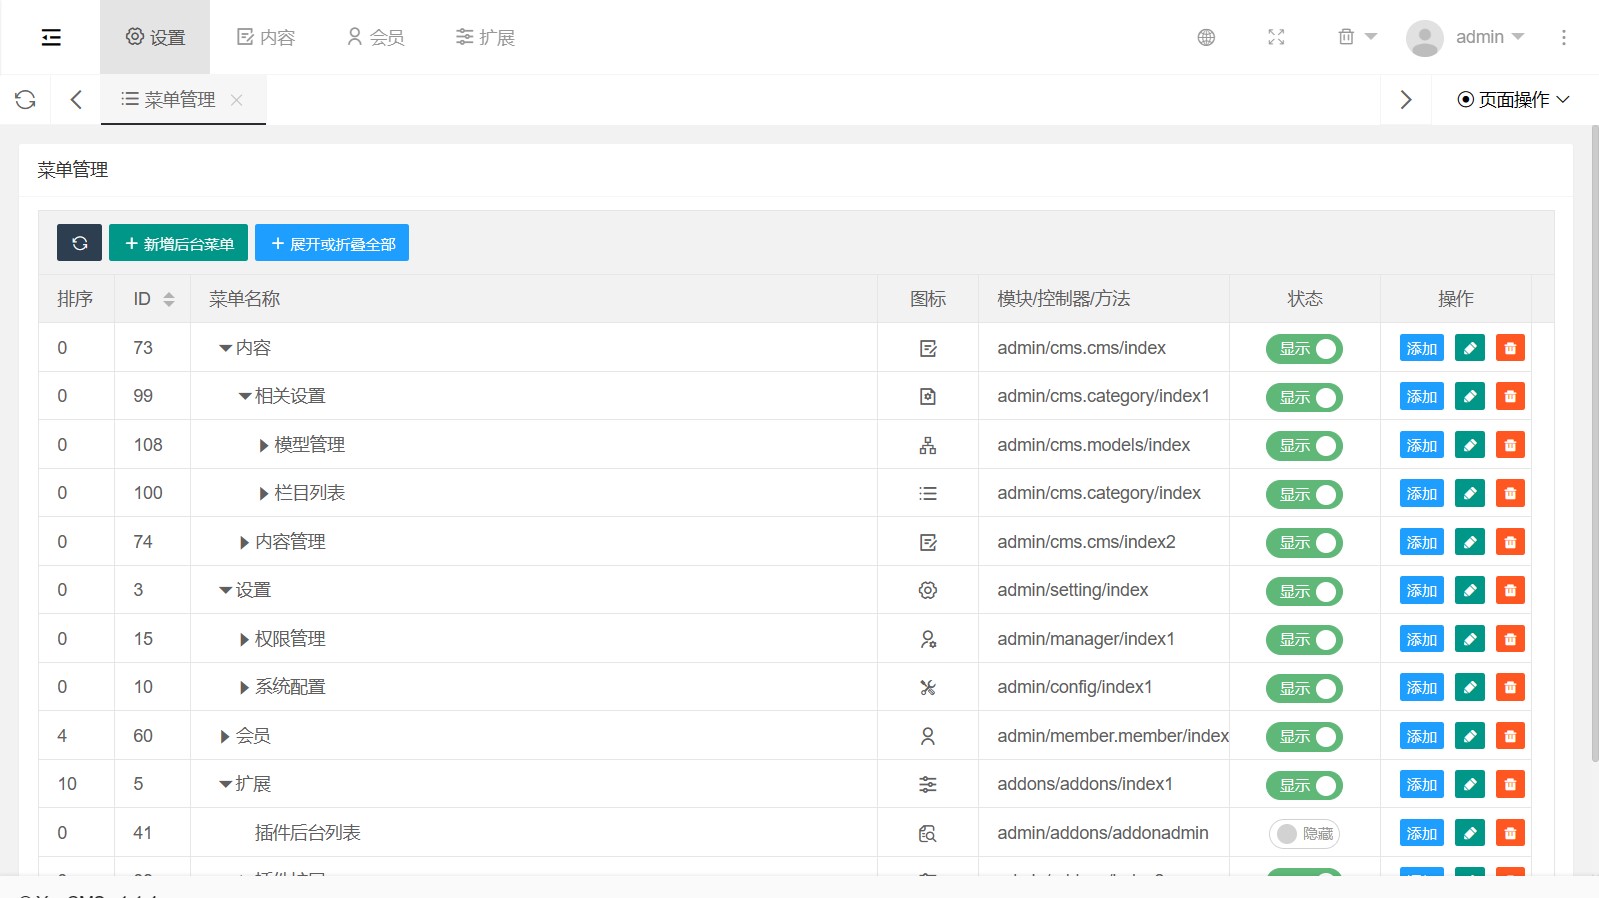Click 添加 in admin/cms.category/index row
The image size is (1599, 898).
point(1422,493)
